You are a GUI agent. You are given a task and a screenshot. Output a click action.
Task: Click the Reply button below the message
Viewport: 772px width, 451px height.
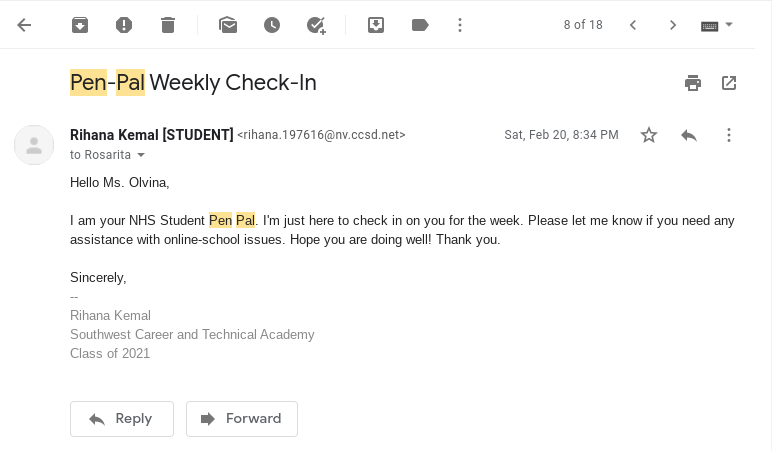122,419
